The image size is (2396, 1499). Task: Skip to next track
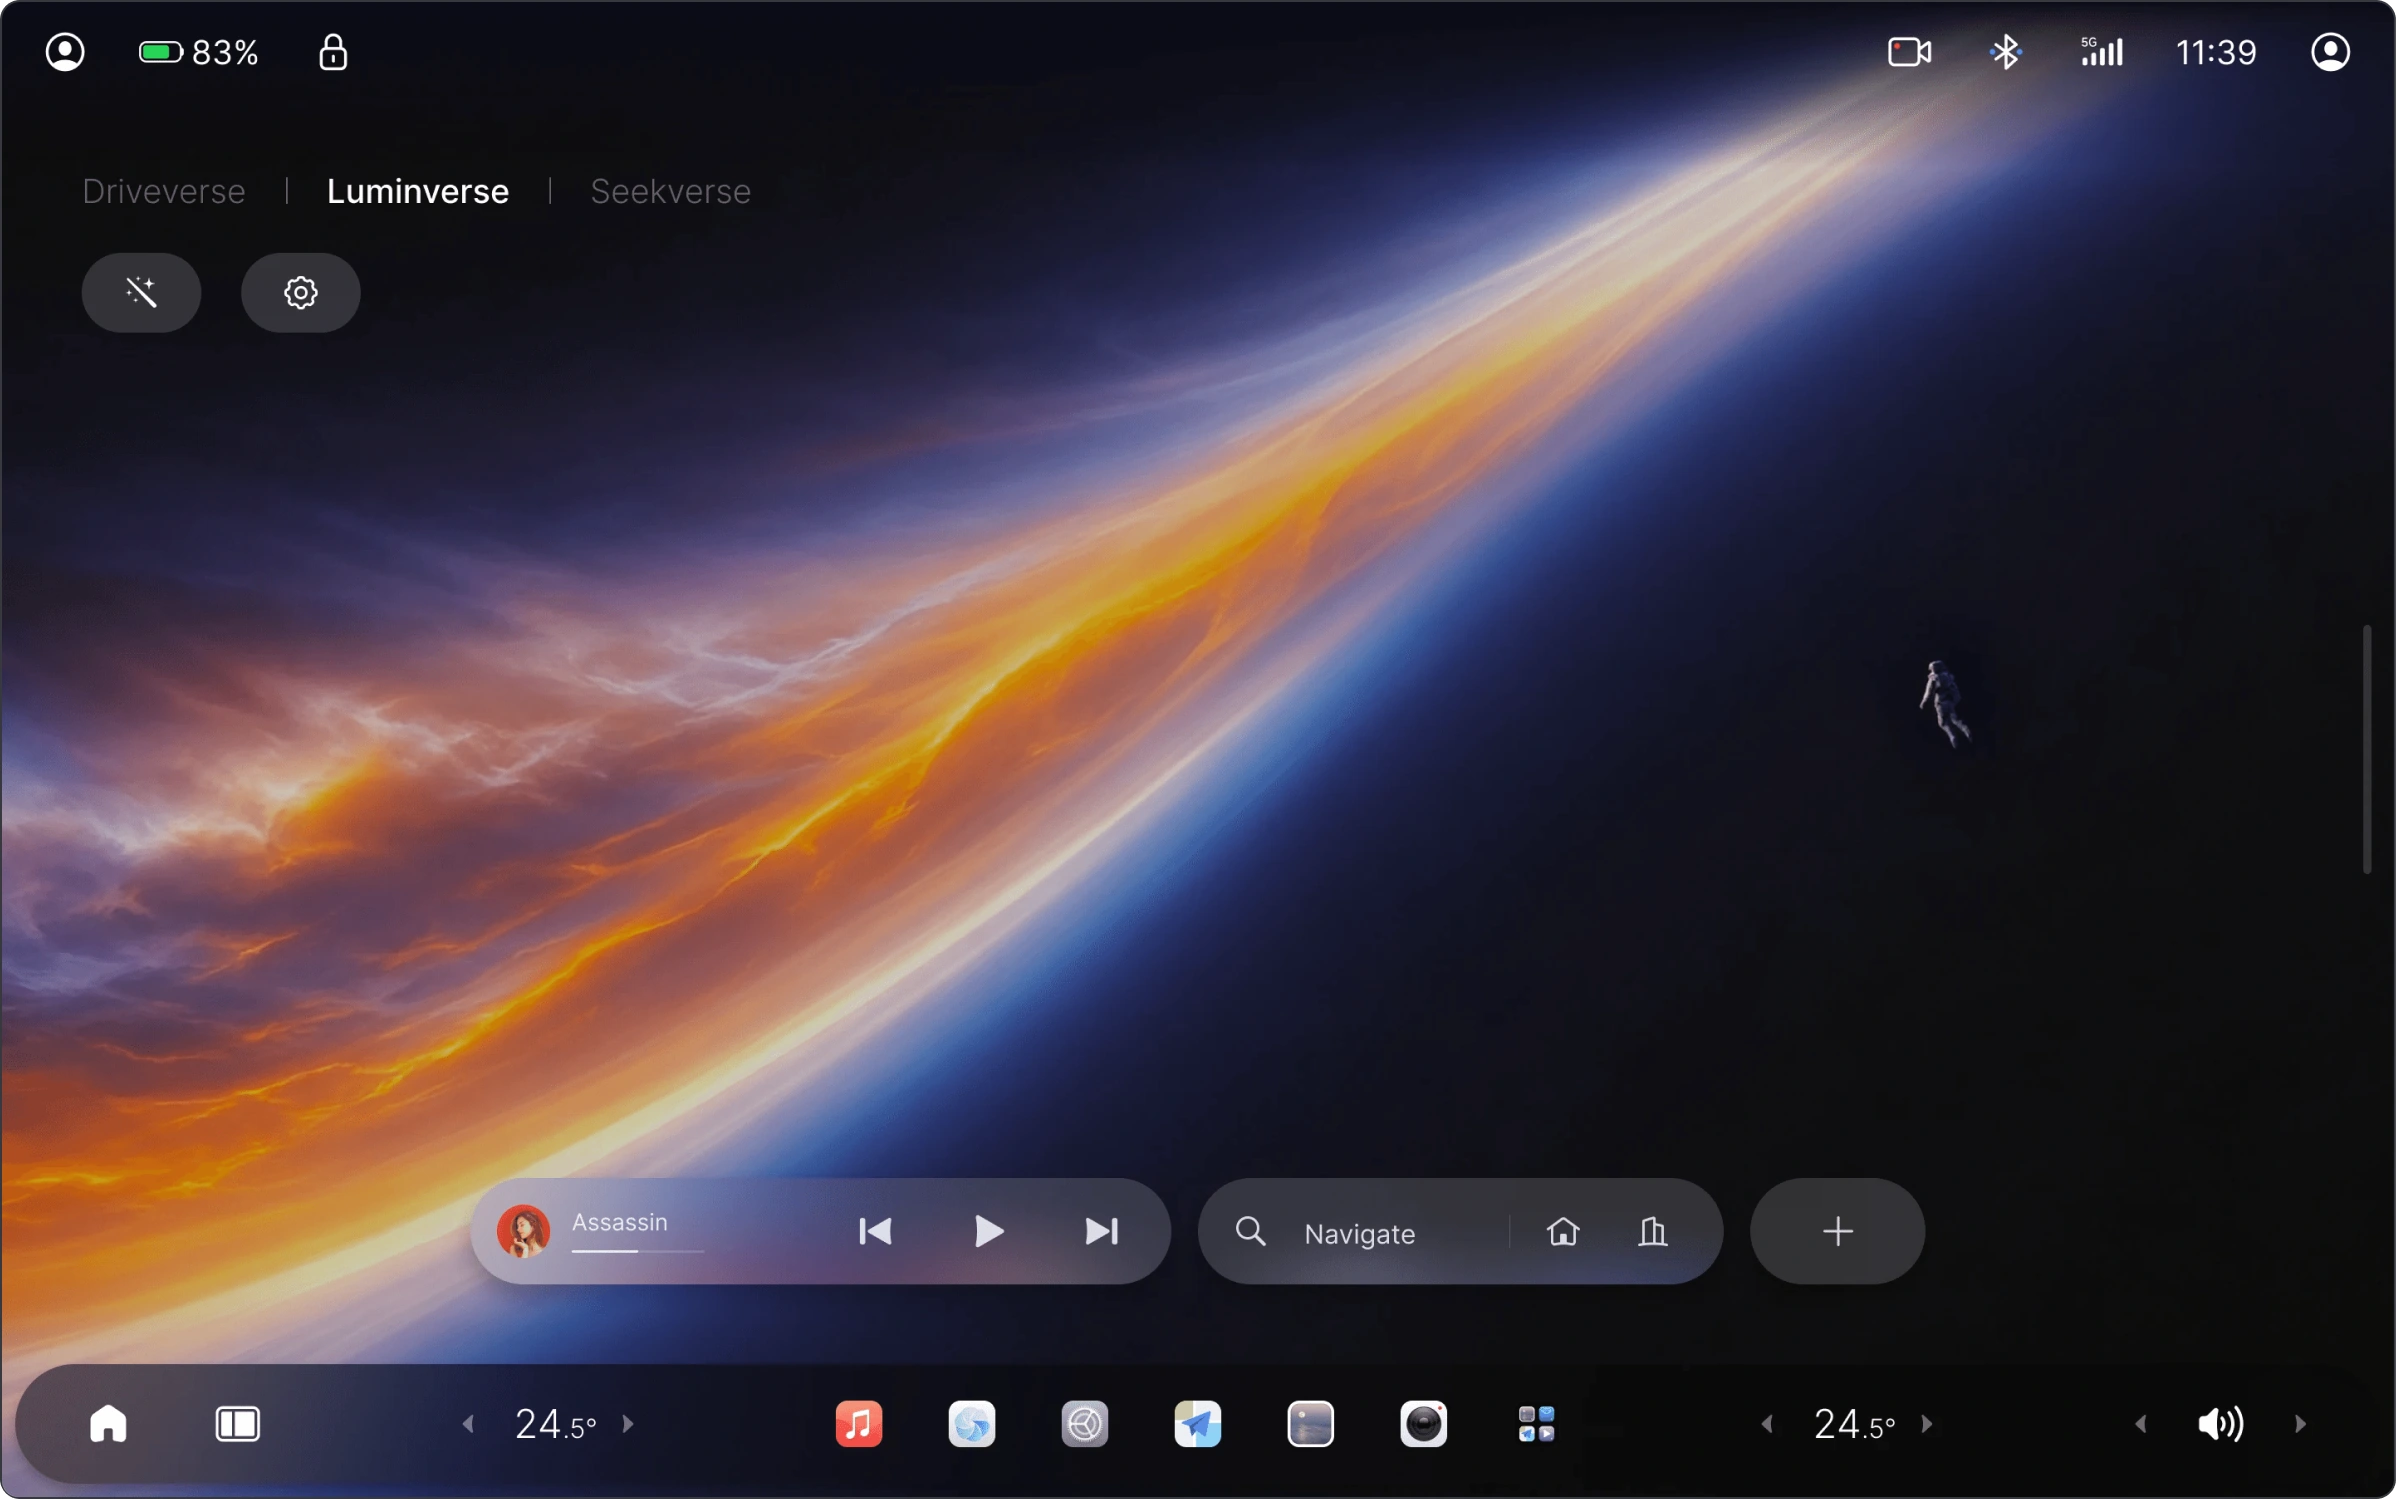click(1101, 1231)
